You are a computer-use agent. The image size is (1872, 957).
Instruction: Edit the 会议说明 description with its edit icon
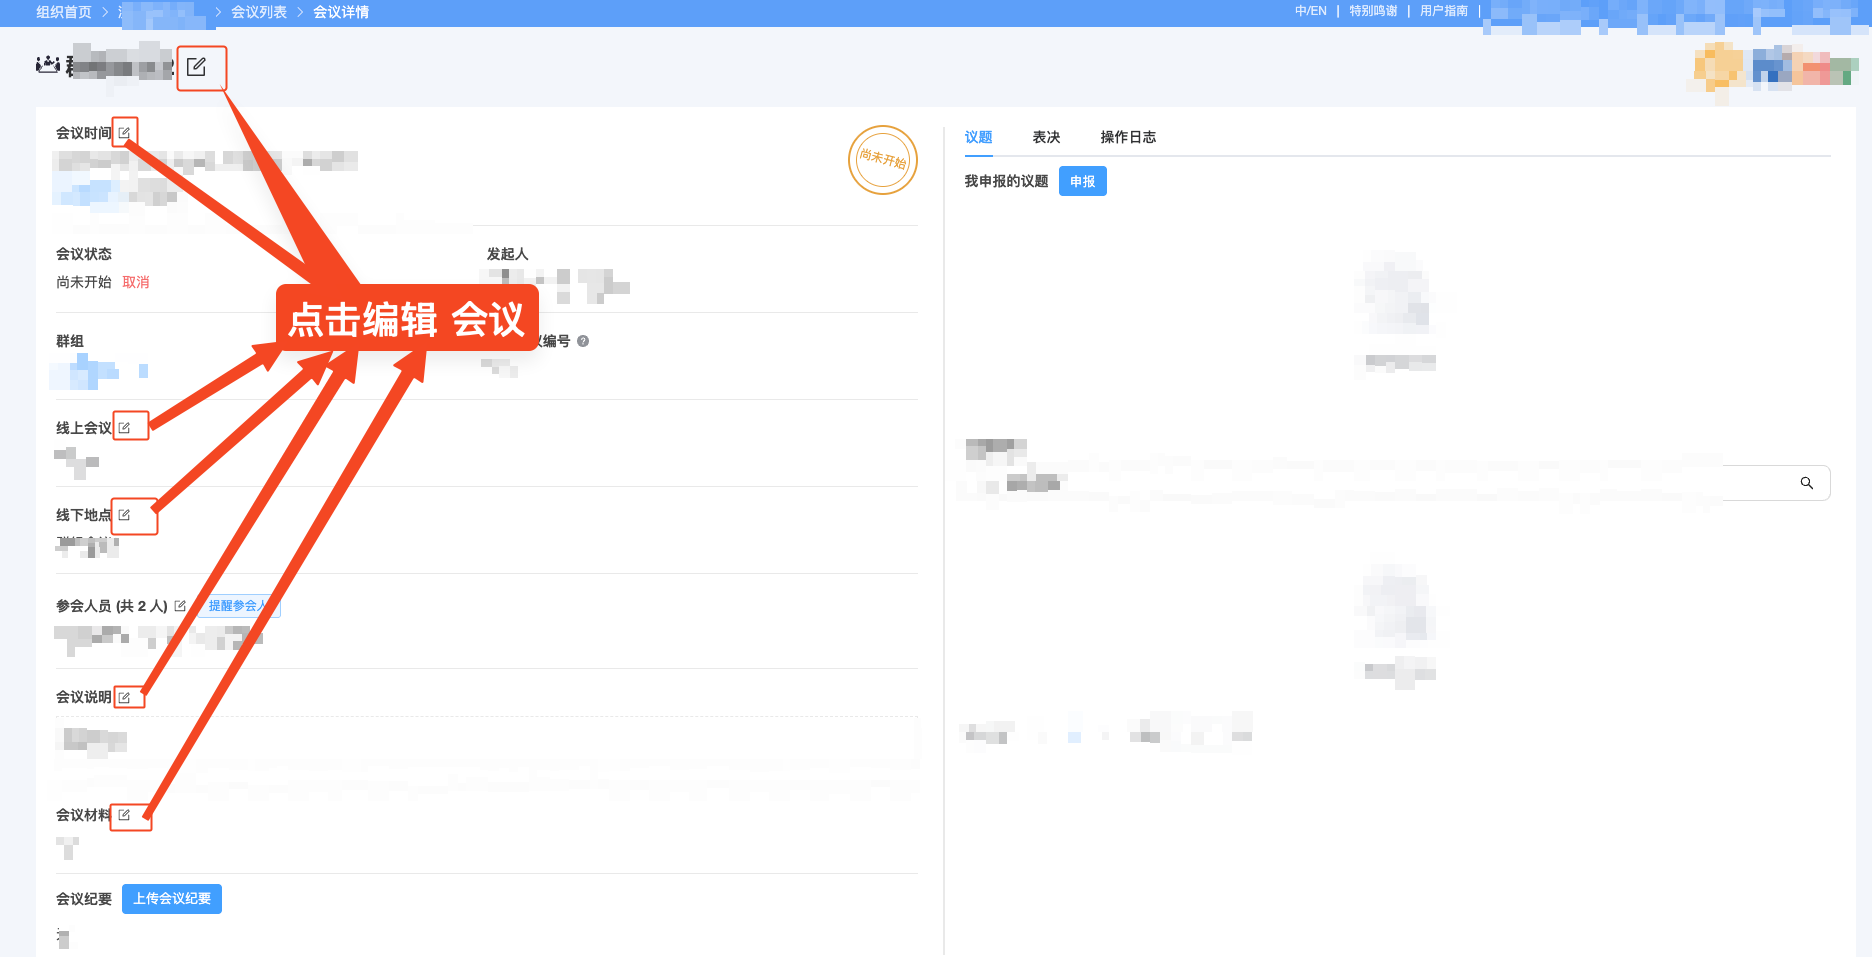click(x=128, y=697)
